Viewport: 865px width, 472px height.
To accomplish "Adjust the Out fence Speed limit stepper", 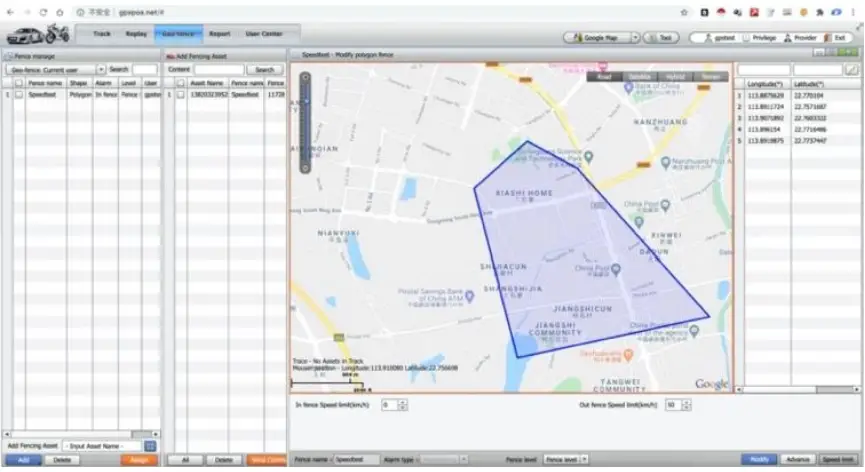I will click(x=686, y=405).
